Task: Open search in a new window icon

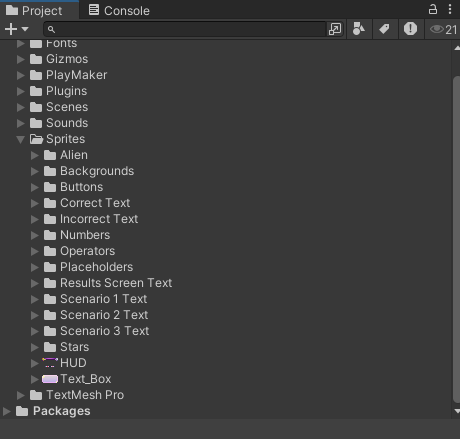Action: point(335,29)
